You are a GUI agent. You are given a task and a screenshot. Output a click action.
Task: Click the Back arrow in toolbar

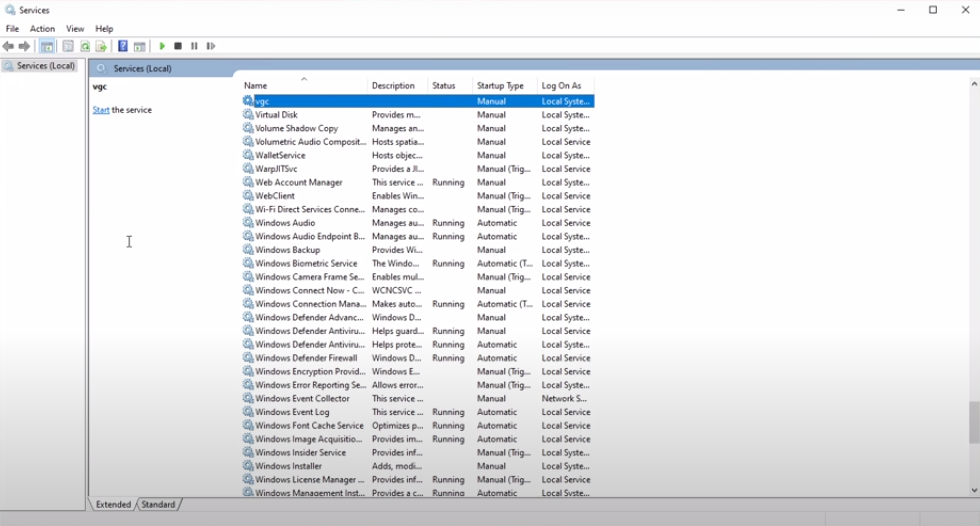point(8,46)
